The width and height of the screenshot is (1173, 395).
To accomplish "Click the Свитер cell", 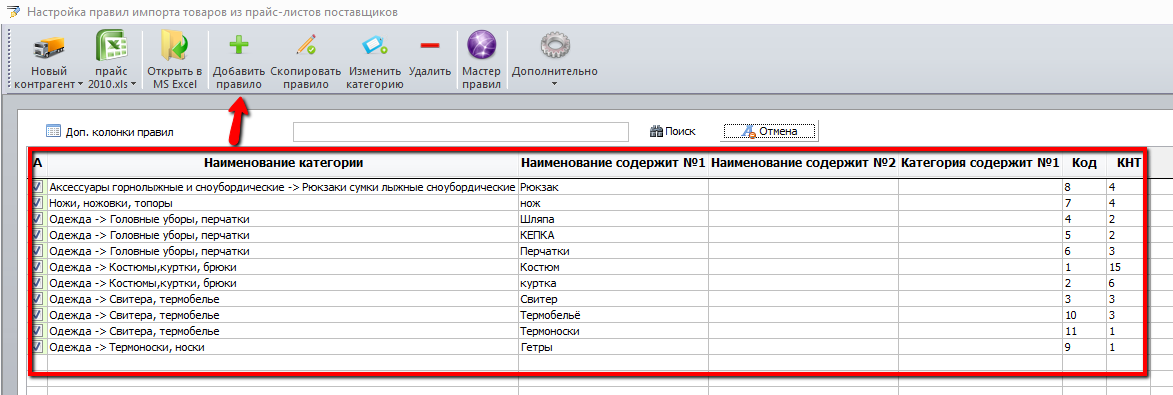I will click(x=613, y=299).
